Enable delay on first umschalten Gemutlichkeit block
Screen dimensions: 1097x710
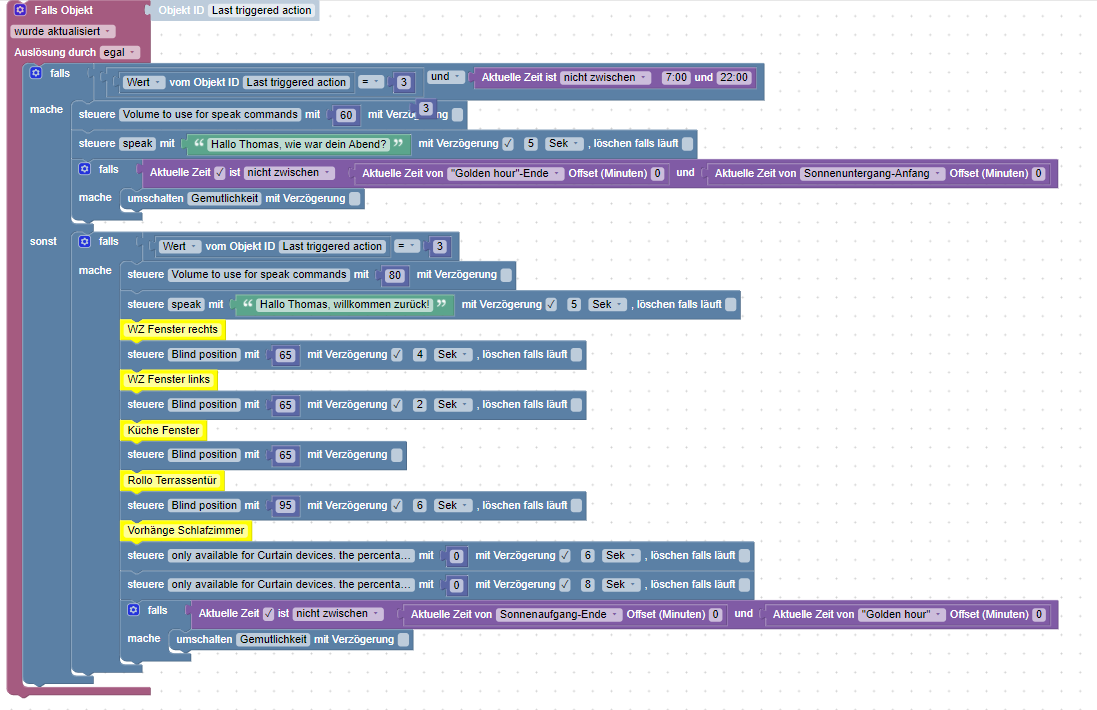click(x=355, y=199)
